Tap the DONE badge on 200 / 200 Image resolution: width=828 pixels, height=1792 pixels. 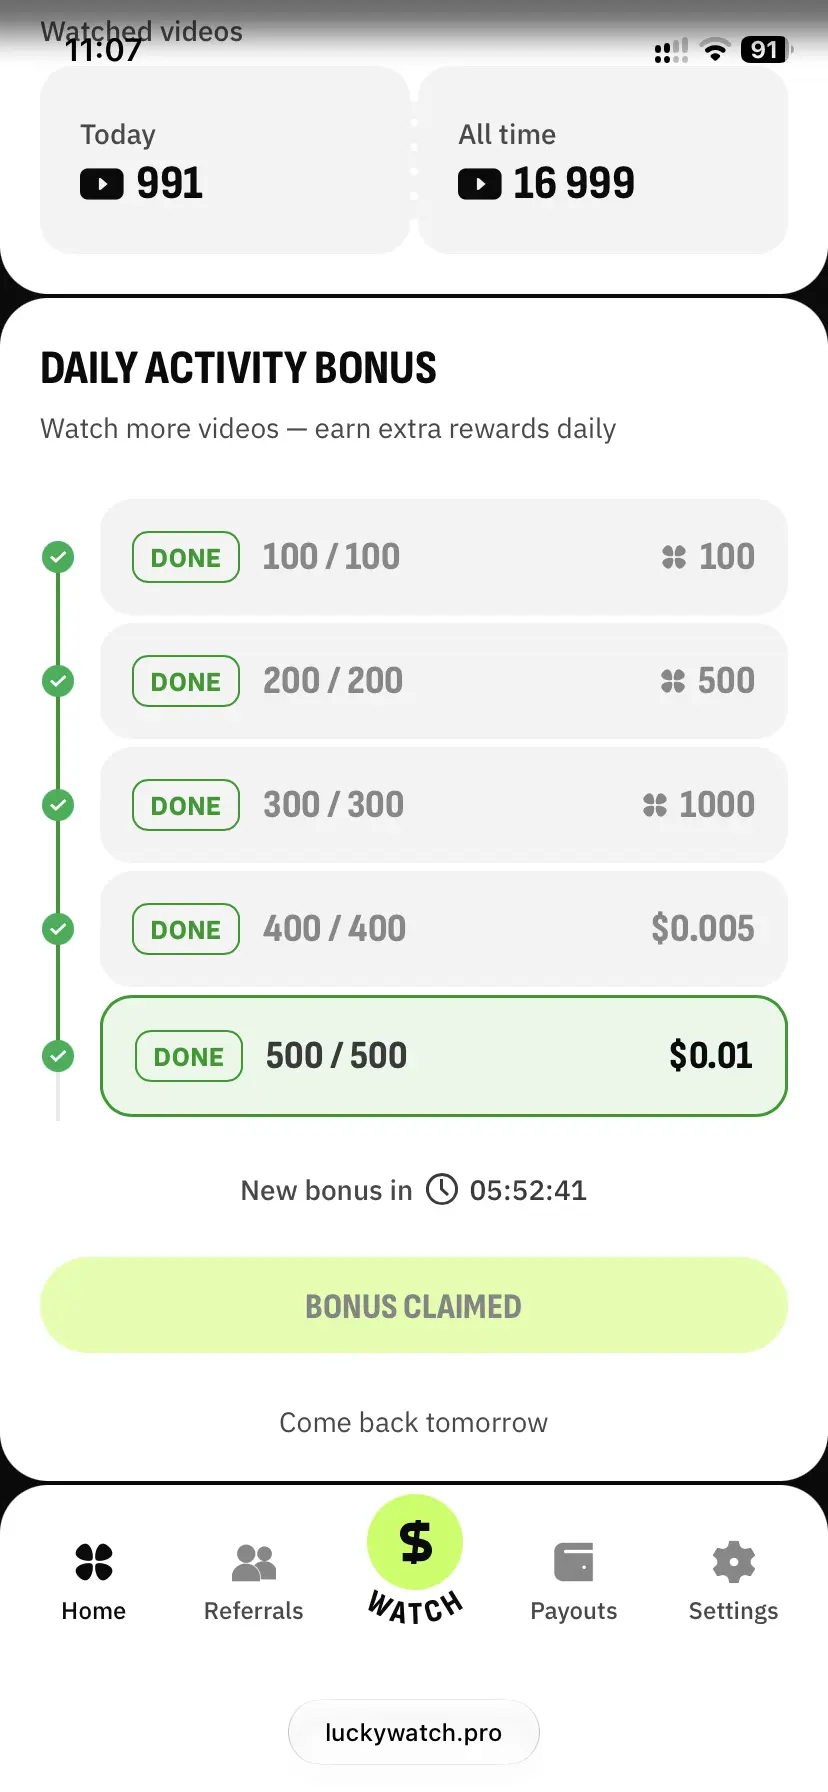186,681
